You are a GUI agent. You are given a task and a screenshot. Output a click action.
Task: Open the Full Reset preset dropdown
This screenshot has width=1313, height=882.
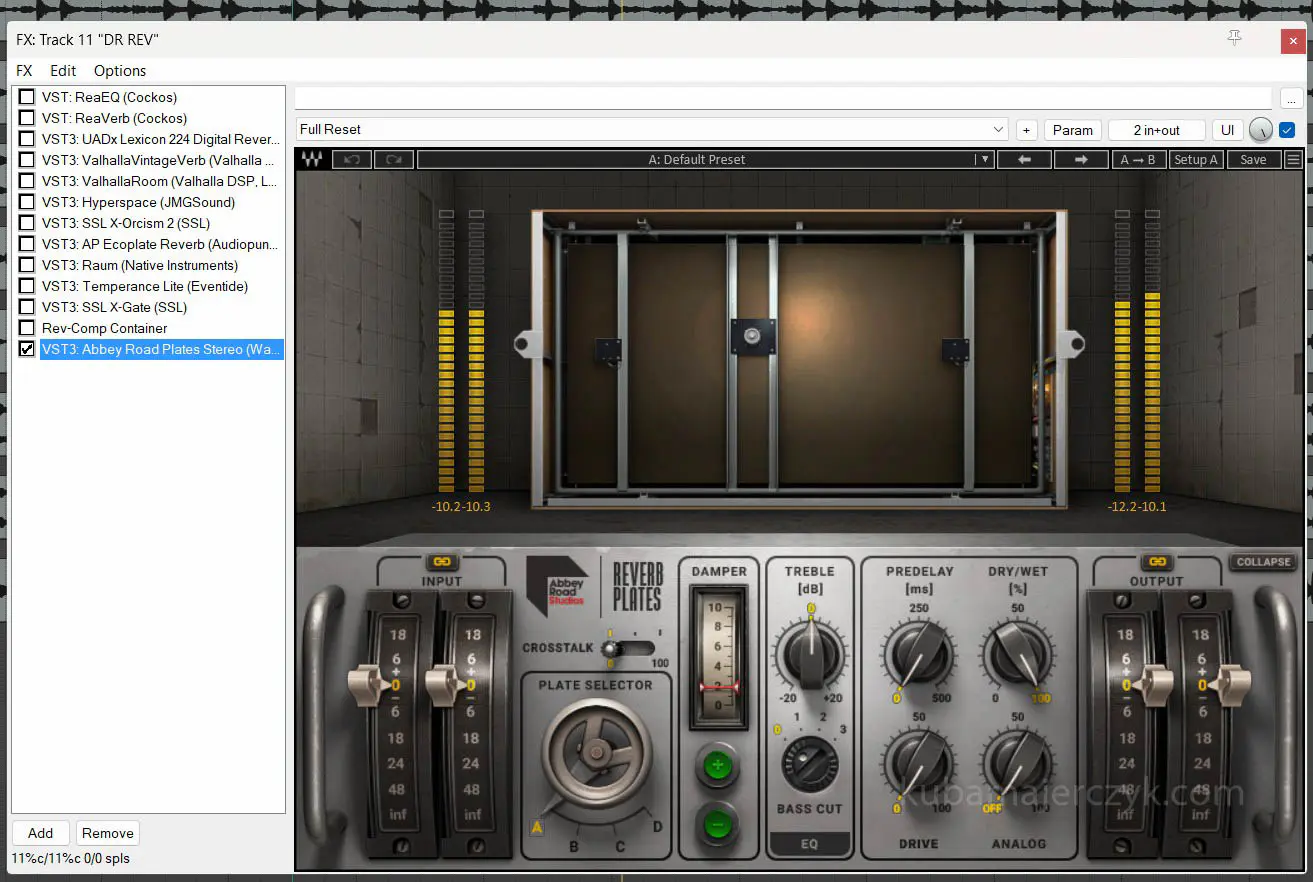(x=998, y=130)
